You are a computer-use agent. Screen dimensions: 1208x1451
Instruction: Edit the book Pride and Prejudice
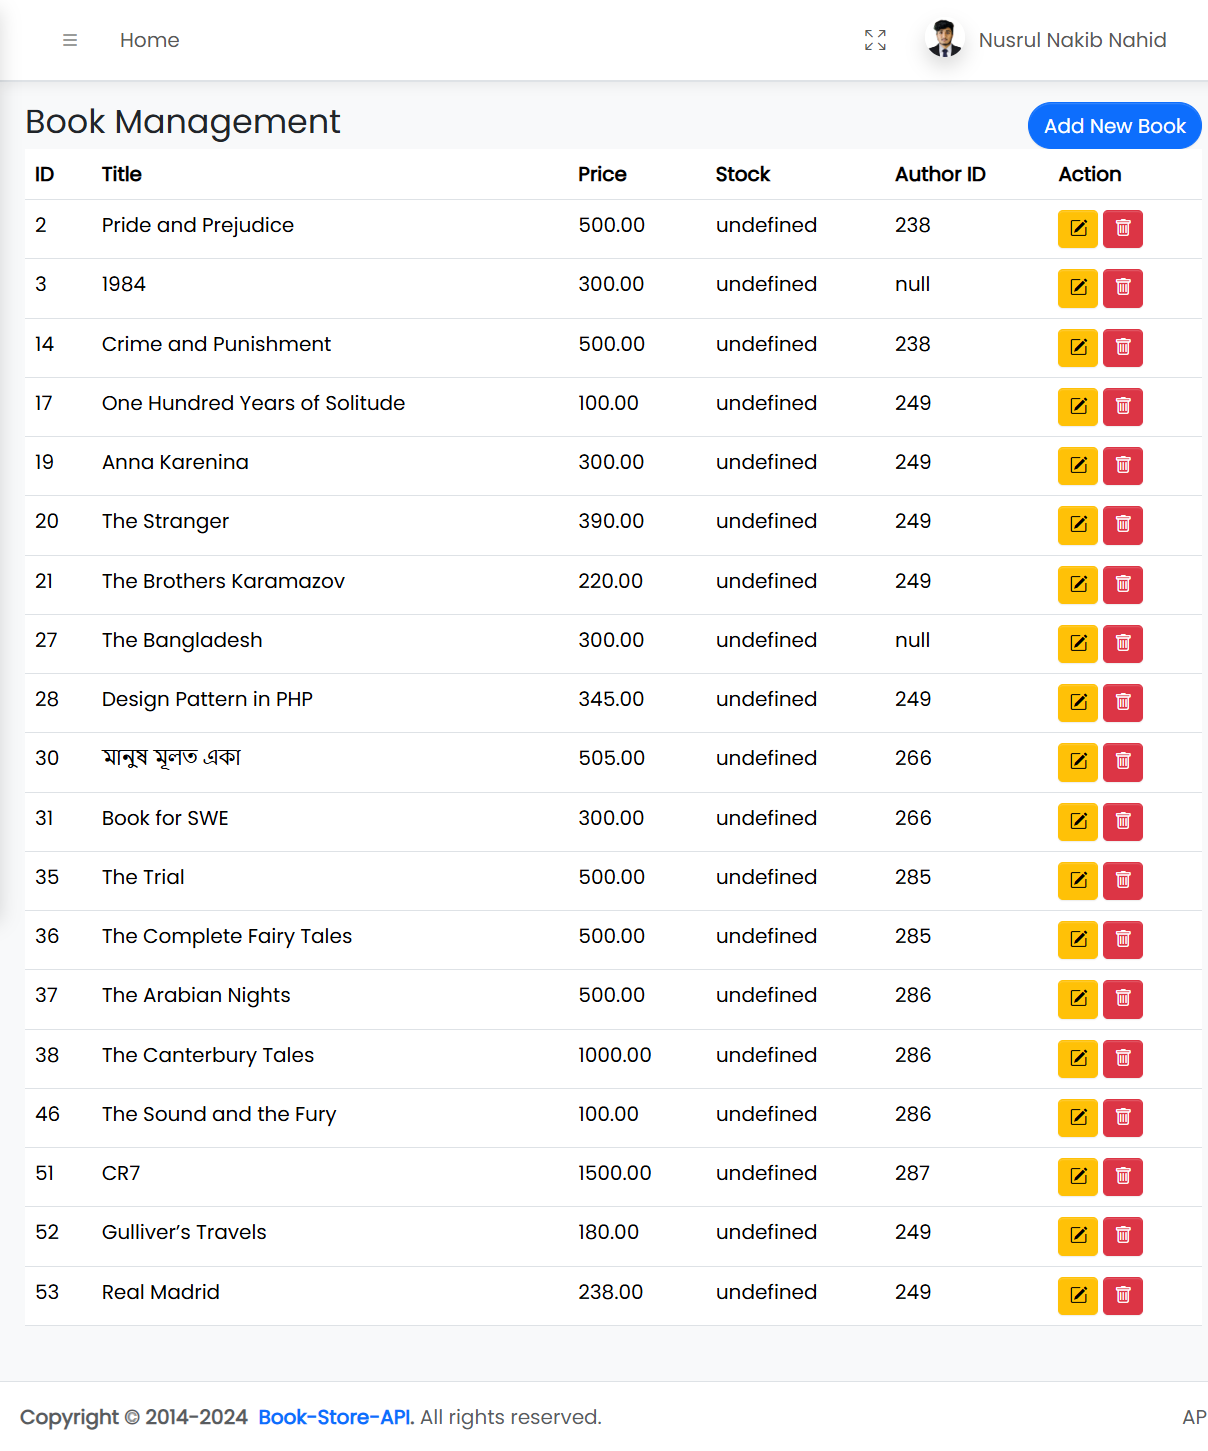1077,228
